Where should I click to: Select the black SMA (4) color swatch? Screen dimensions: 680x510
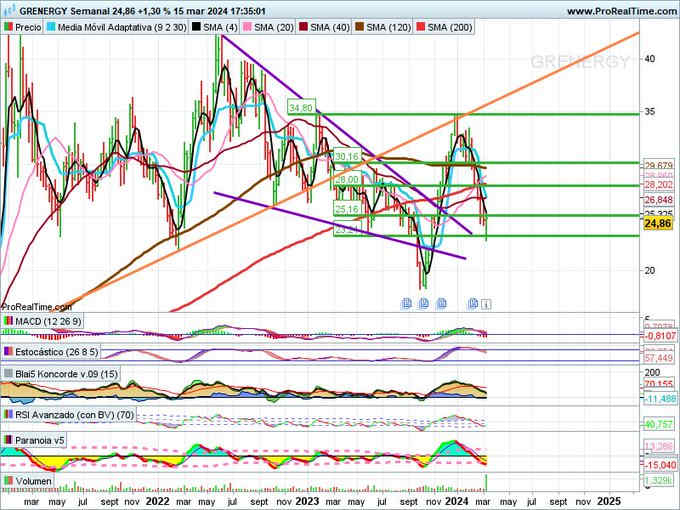click(196, 27)
